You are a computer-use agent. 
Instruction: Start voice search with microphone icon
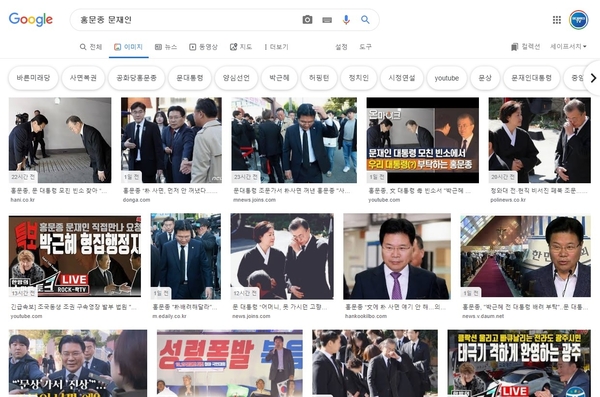[346, 20]
